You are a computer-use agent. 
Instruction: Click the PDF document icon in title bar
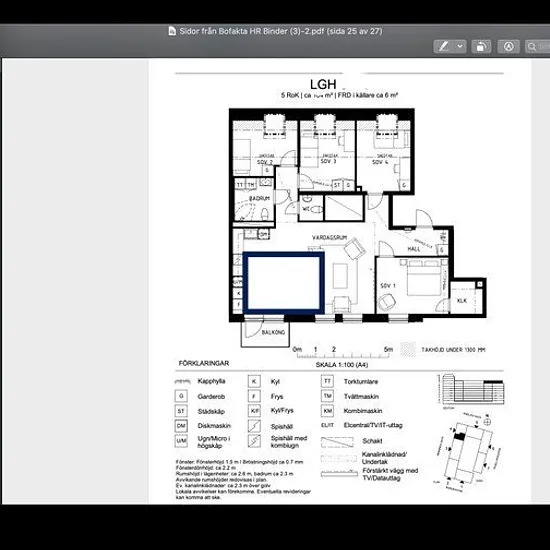[172, 31]
